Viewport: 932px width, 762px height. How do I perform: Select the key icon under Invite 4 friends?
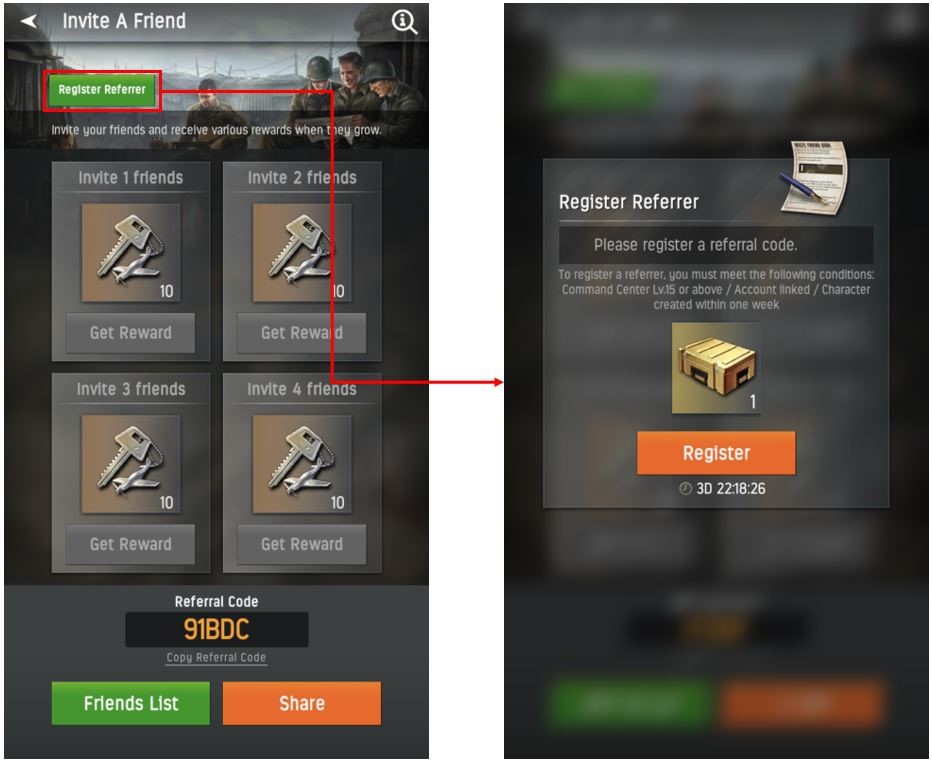[302, 464]
